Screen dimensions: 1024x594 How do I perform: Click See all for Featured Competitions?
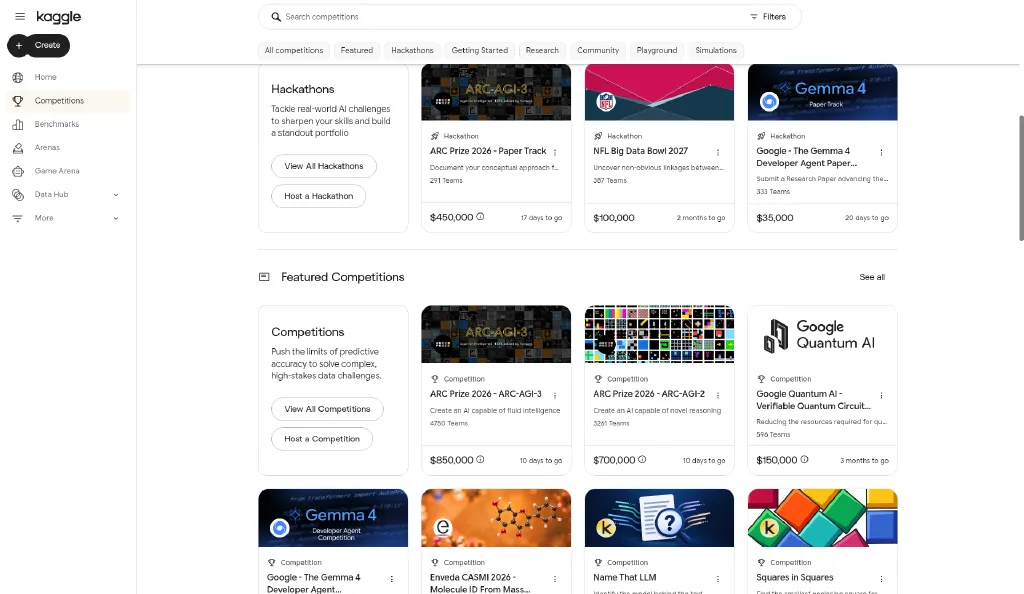tap(872, 277)
